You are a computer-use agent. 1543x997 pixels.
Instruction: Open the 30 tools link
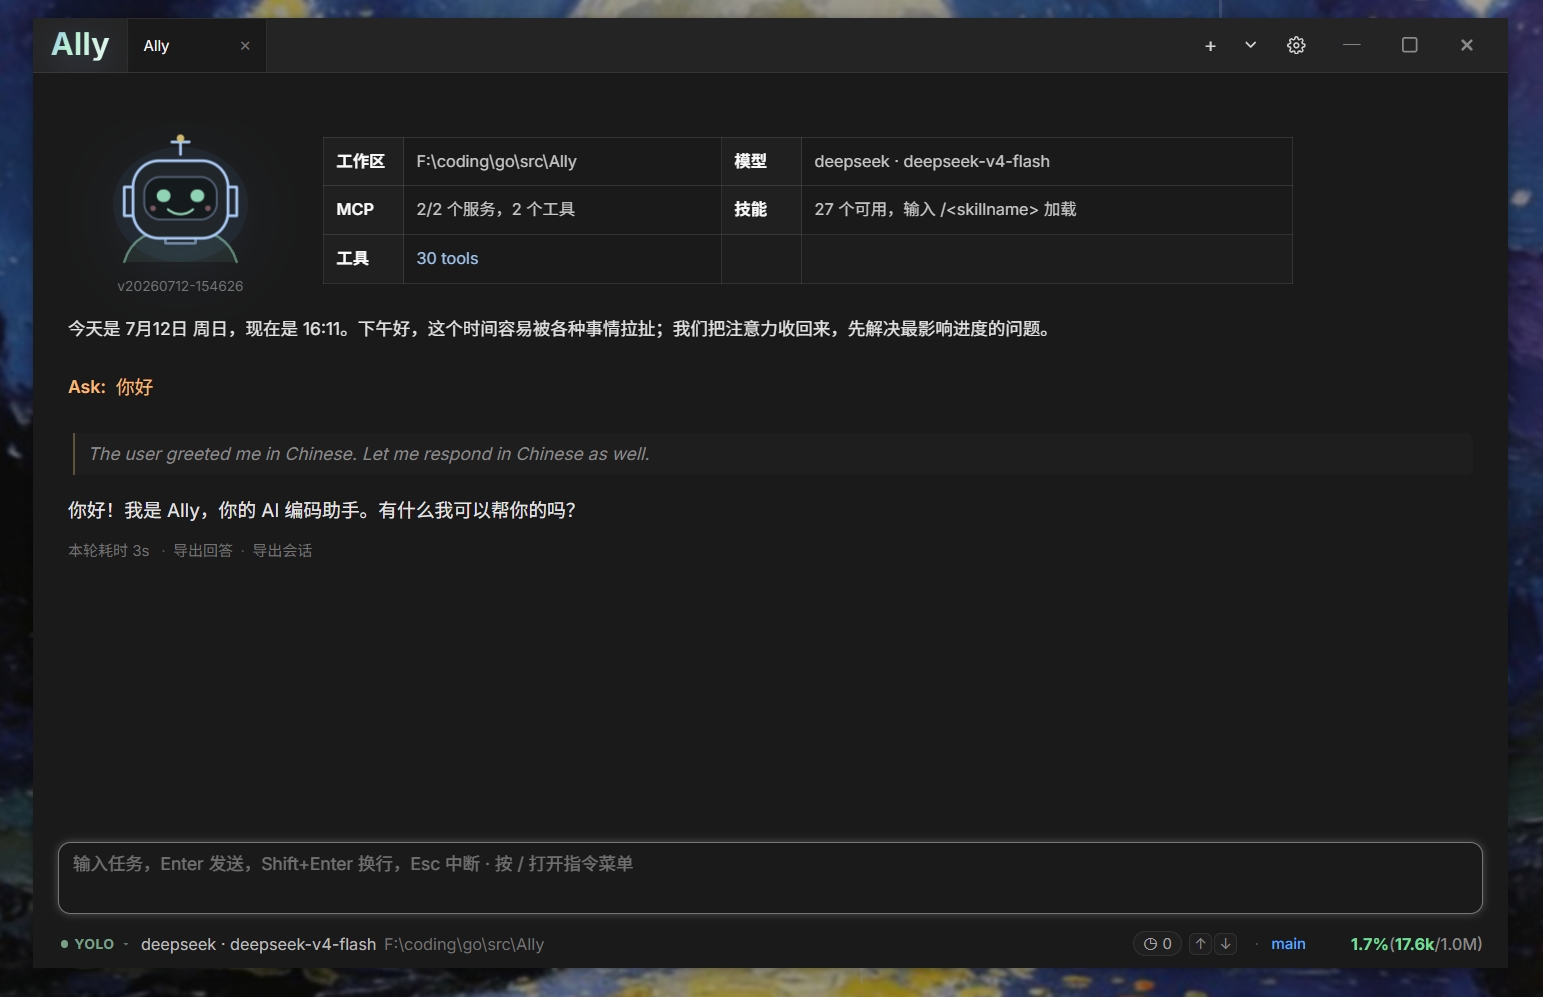coord(447,259)
